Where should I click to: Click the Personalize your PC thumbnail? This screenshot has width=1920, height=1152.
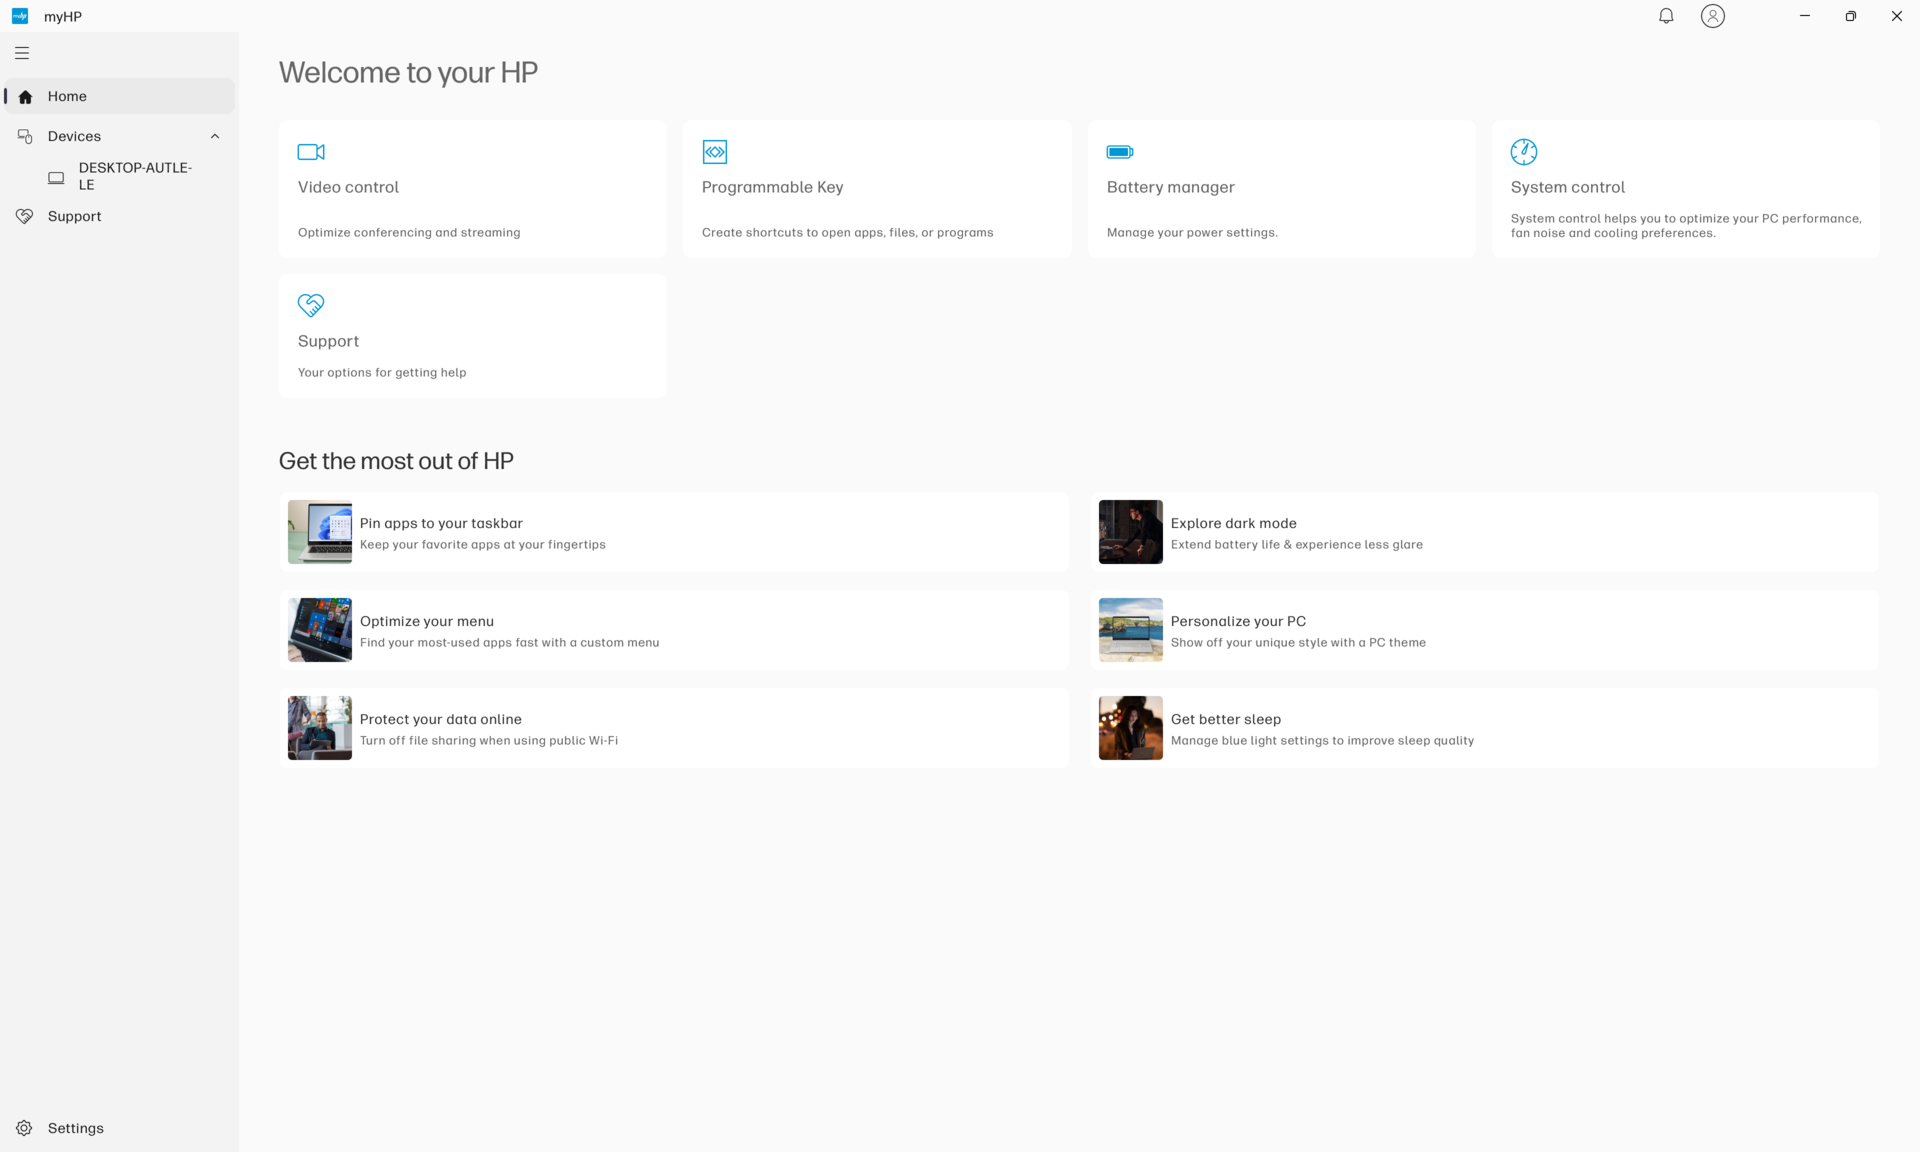pyautogui.click(x=1130, y=630)
